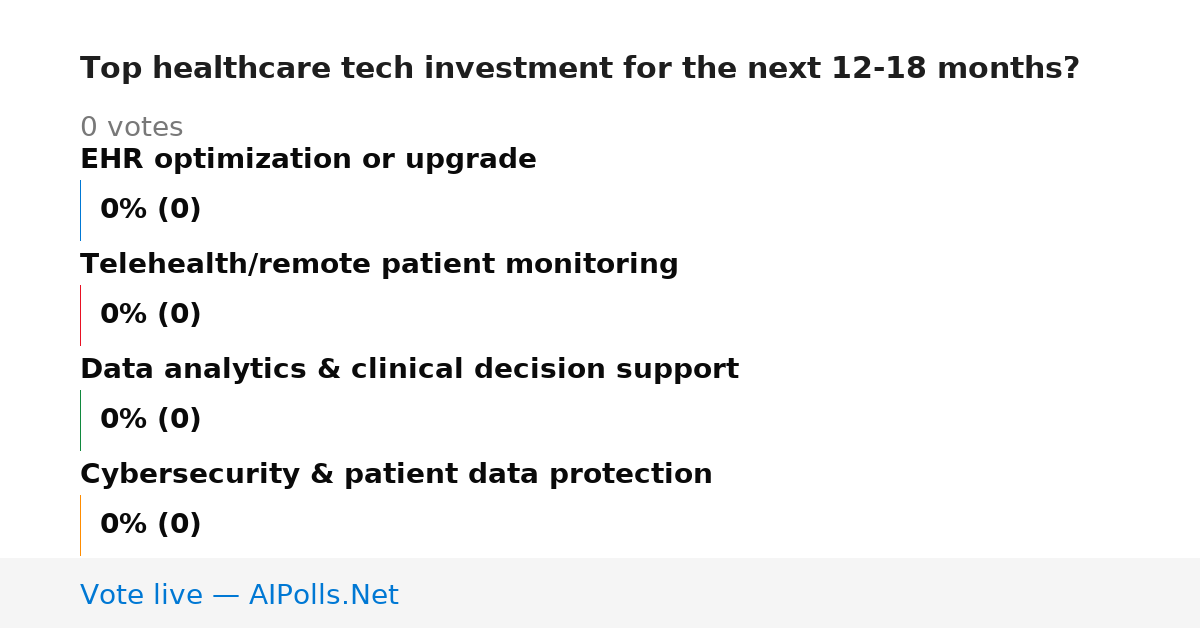Click the '(0)' vote count under EHR optimization
This screenshot has height=628, width=1200.
tap(179, 210)
